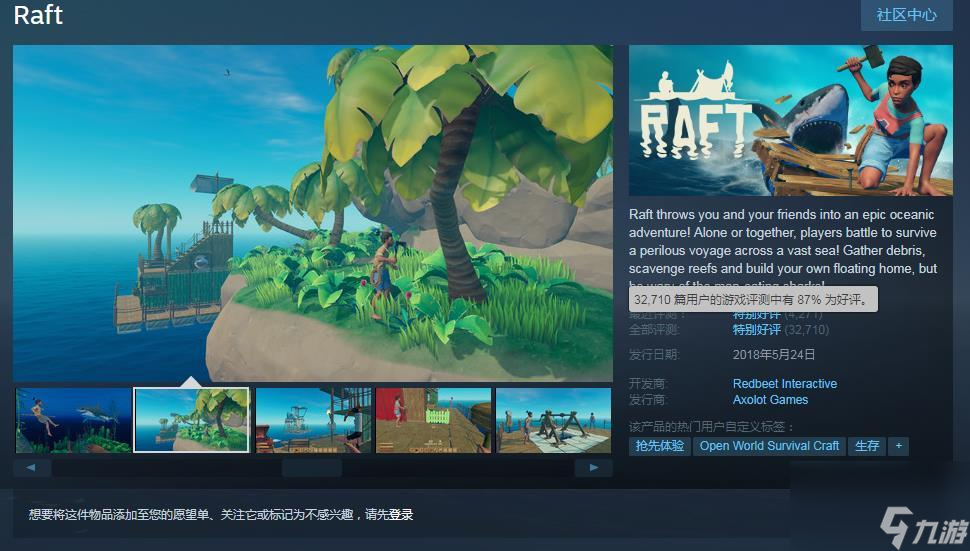
Task: Click the 抢先体验 tag
Action: coord(660,446)
